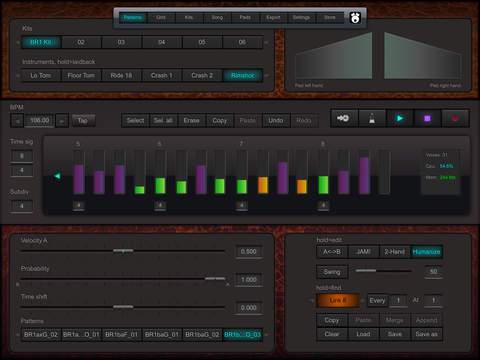Switch to the Export tab
Image resolution: width=480 pixels, height=360 pixels.
click(x=273, y=17)
